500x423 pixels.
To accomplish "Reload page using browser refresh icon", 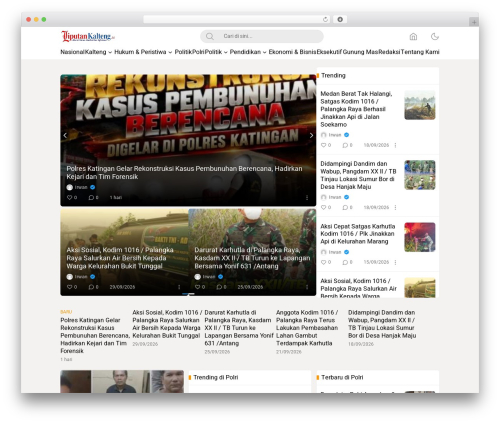I will (325, 20).
